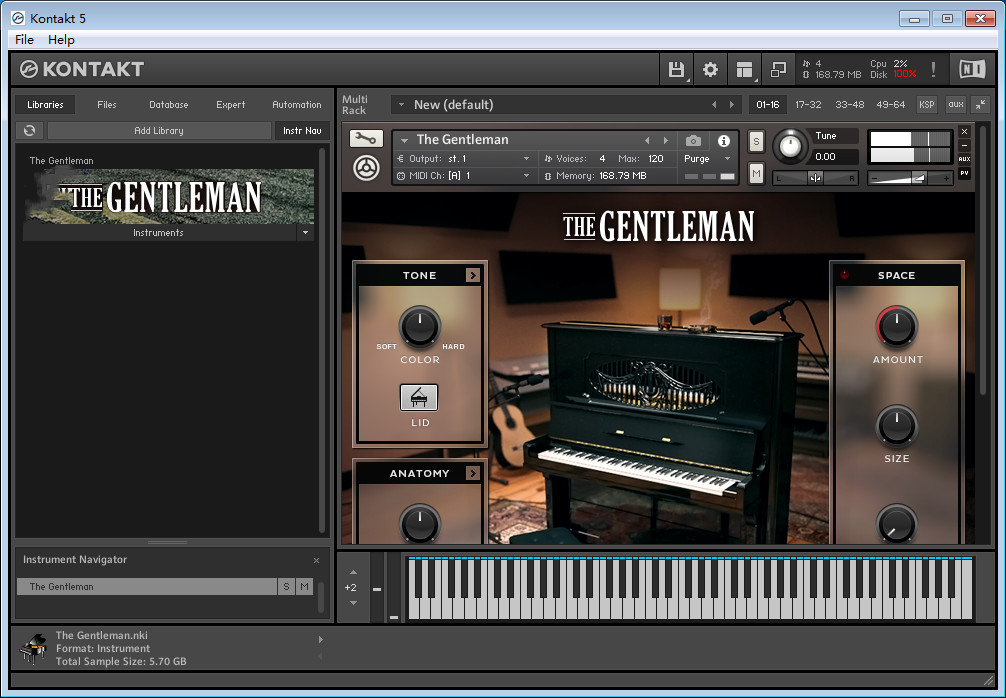Image resolution: width=1006 pixels, height=698 pixels.
Task: Click The Gentleman library banner thumbnail
Action: pyautogui.click(x=169, y=196)
